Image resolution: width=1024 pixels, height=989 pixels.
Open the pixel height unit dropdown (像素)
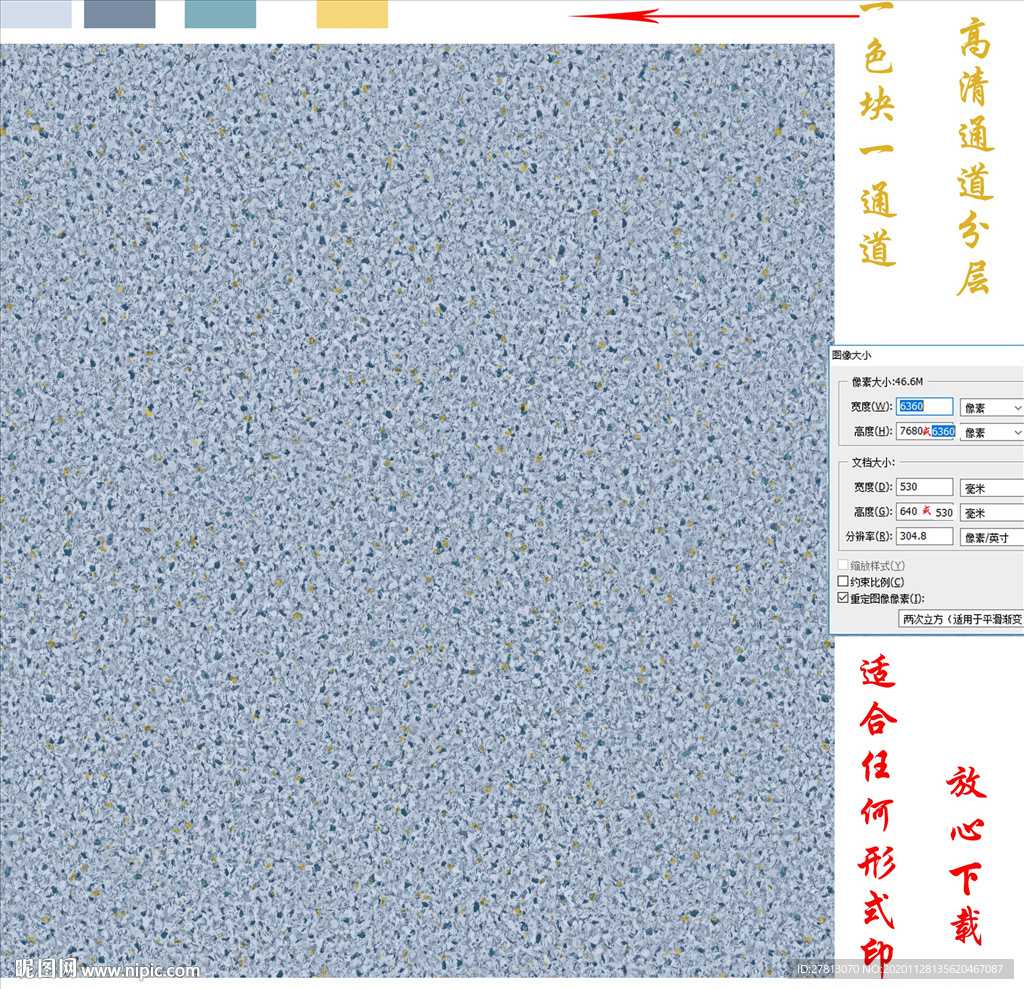click(x=991, y=432)
